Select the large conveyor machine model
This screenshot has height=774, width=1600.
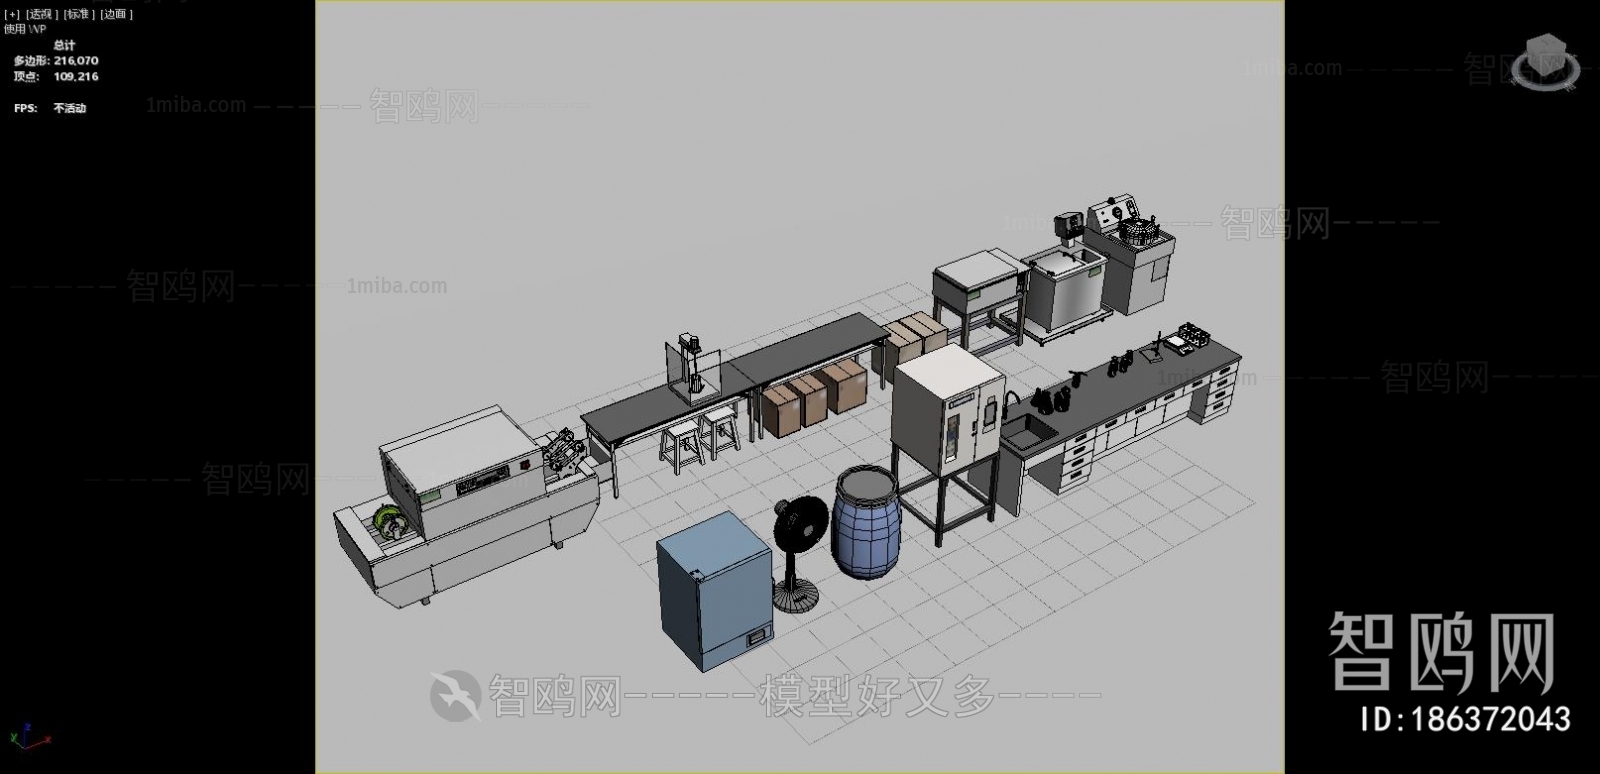point(467,506)
